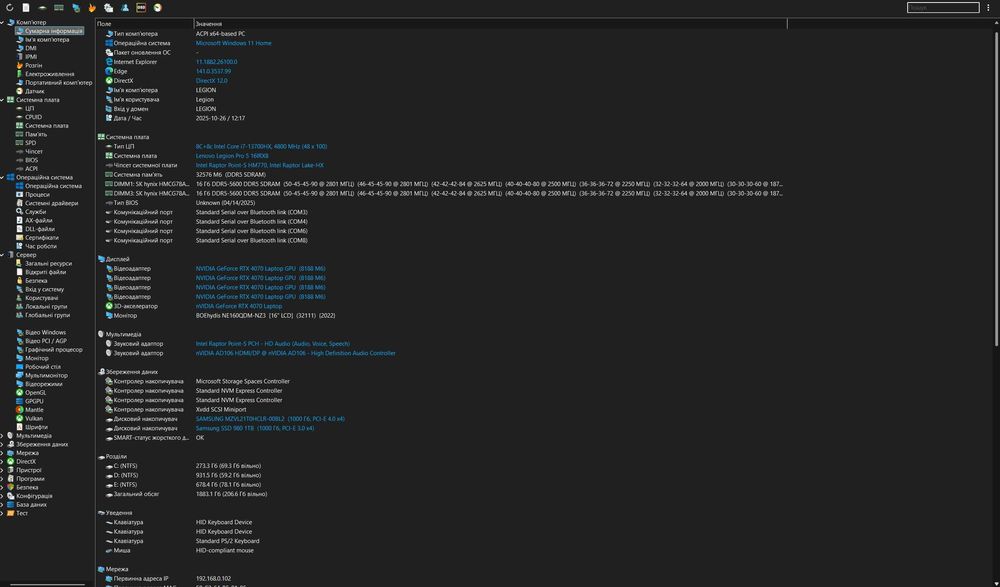Select Відео PCI / AGP tree item

[x=41, y=341]
